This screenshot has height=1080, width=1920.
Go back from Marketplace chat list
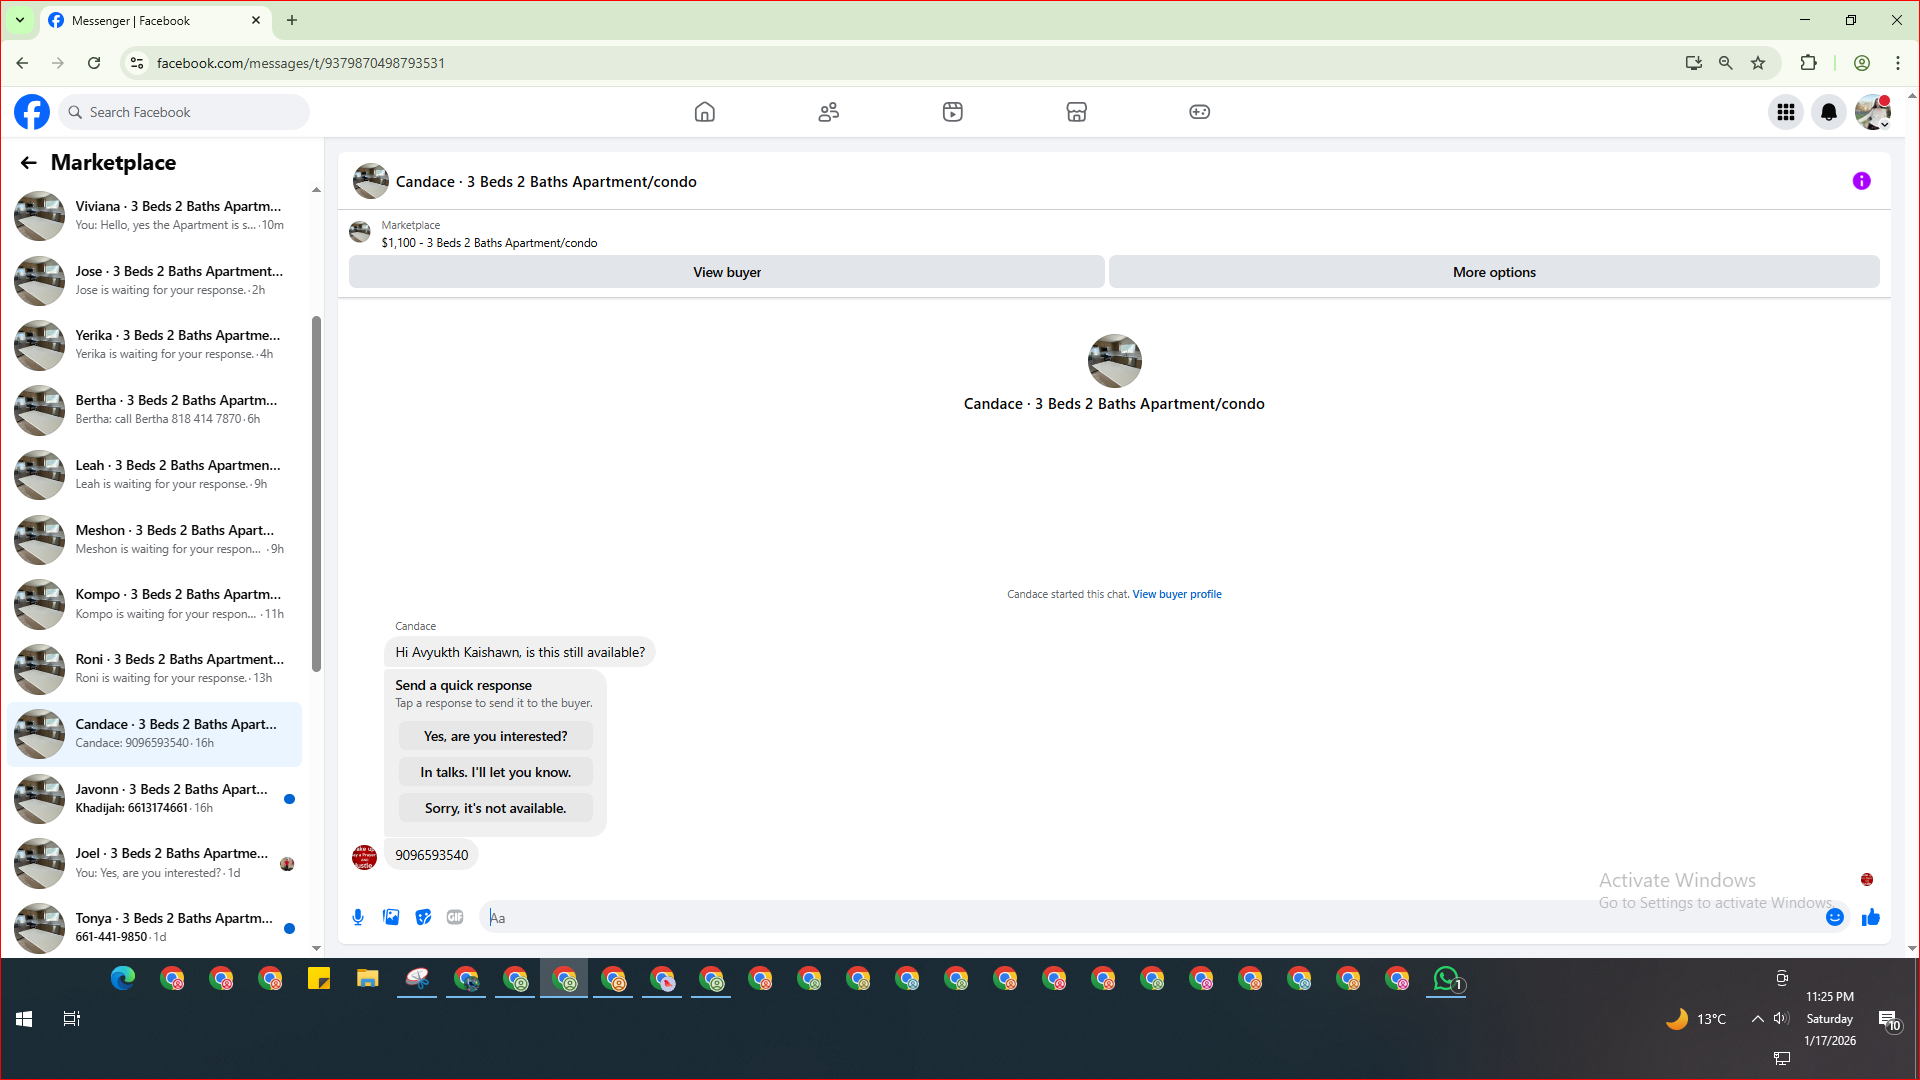pyautogui.click(x=28, y=163)
